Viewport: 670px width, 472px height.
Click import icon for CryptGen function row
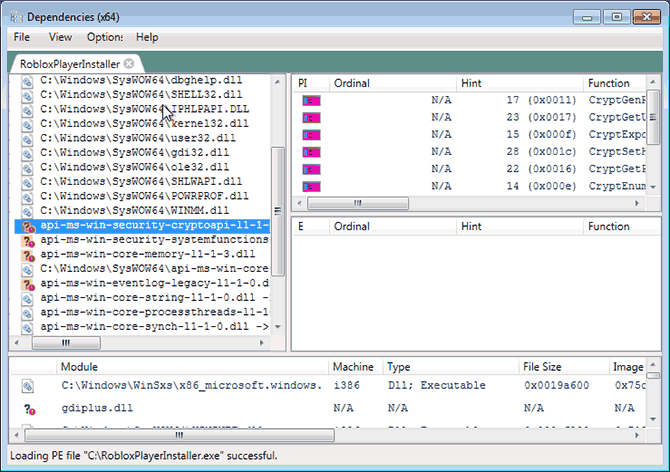(311, 101)
